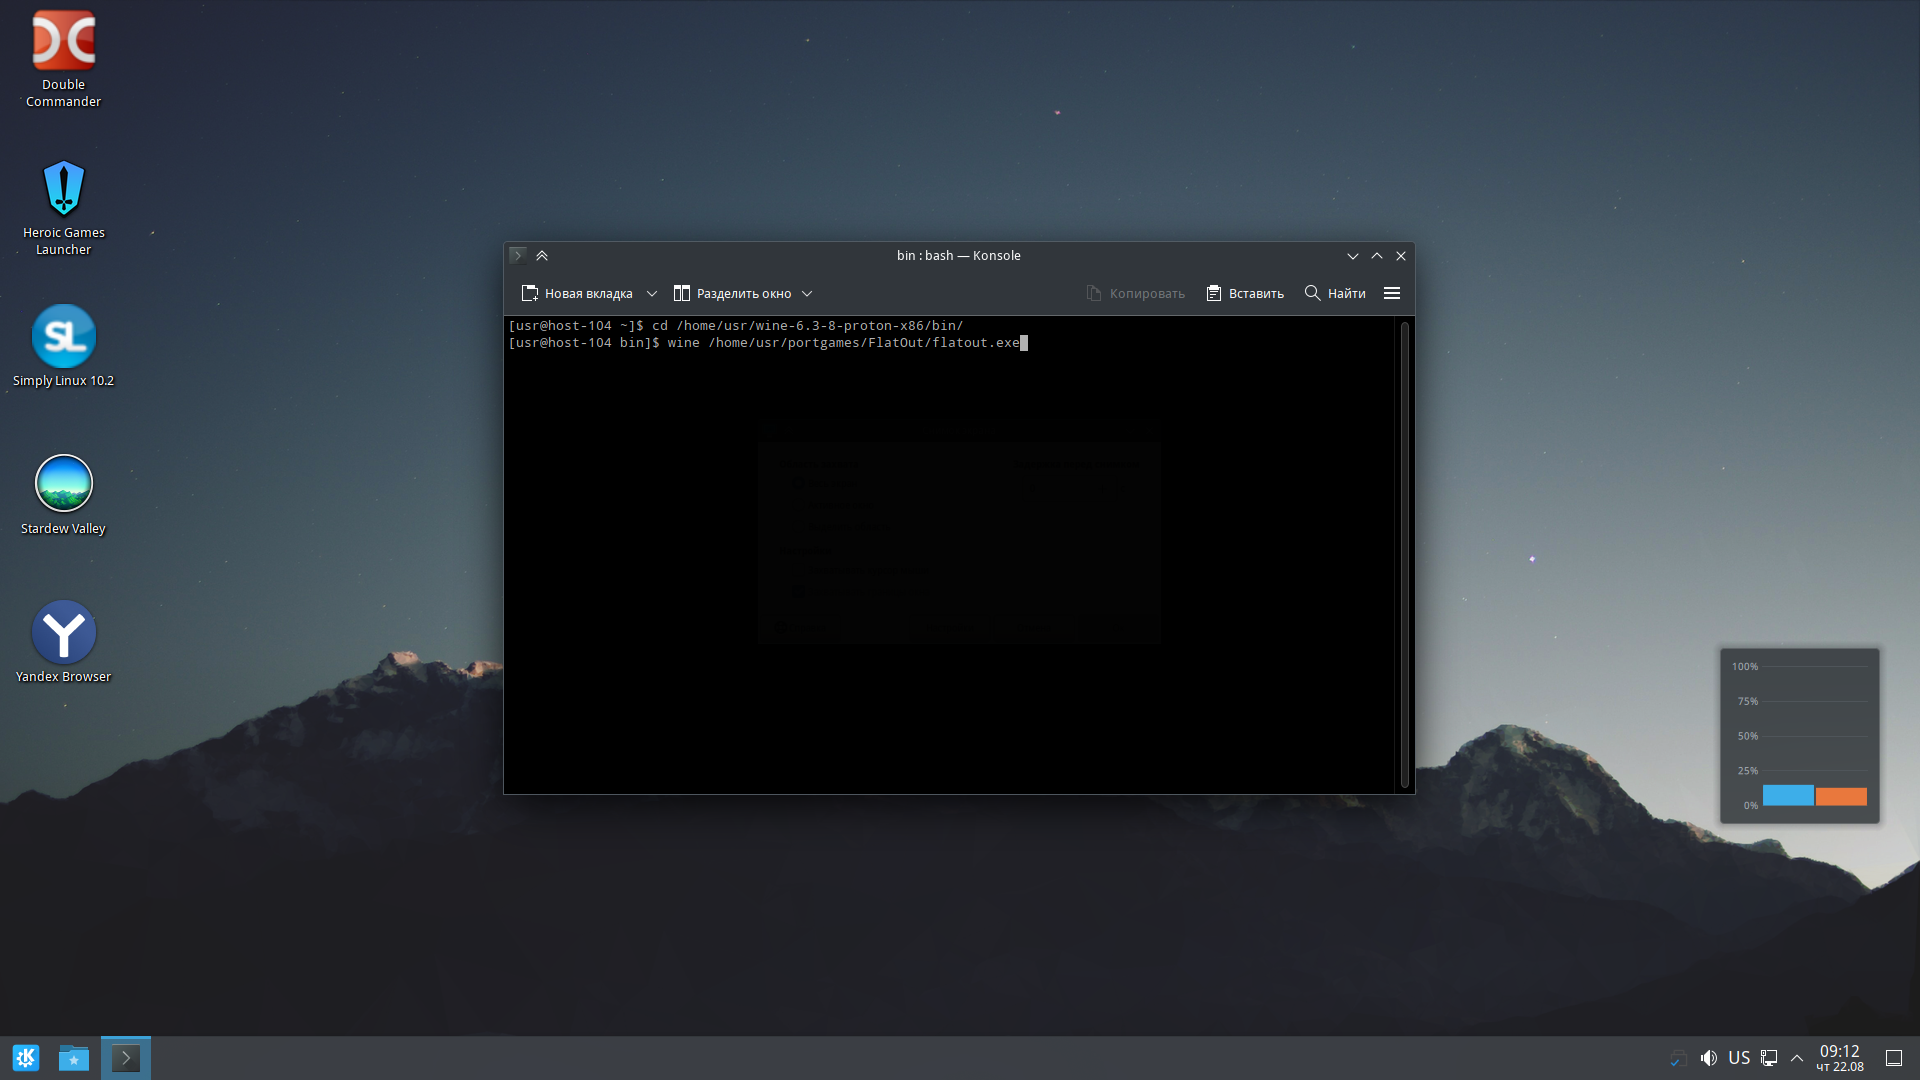Screen dimensions: 1920x1080
Task: Open Stardew Valley desktop icon
Action: click(x=63, y=484)
